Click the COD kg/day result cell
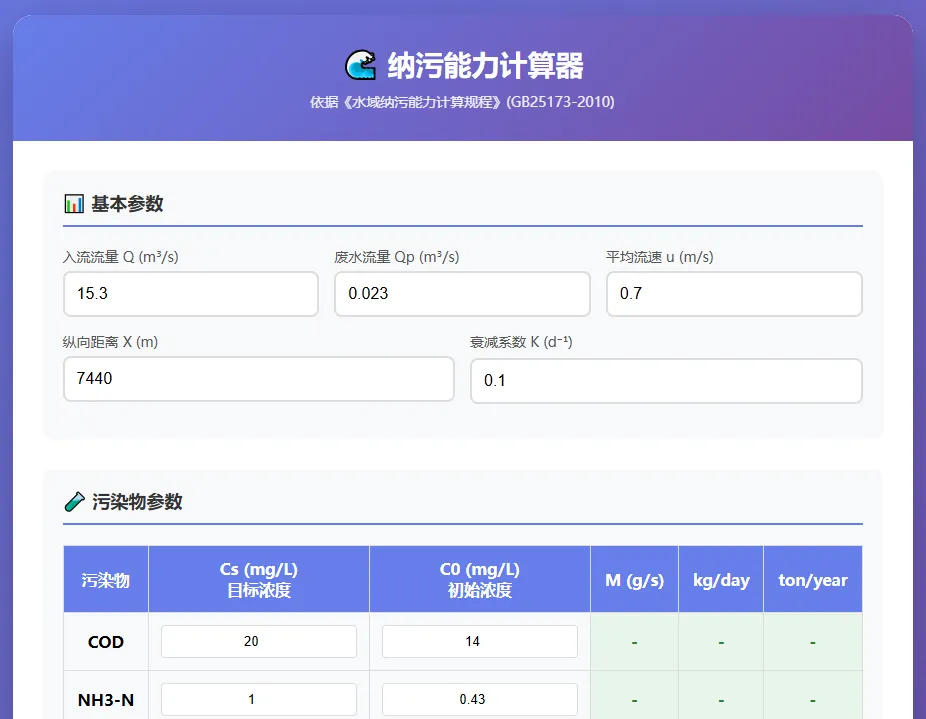The image size is (926, 719). [721, 642]
